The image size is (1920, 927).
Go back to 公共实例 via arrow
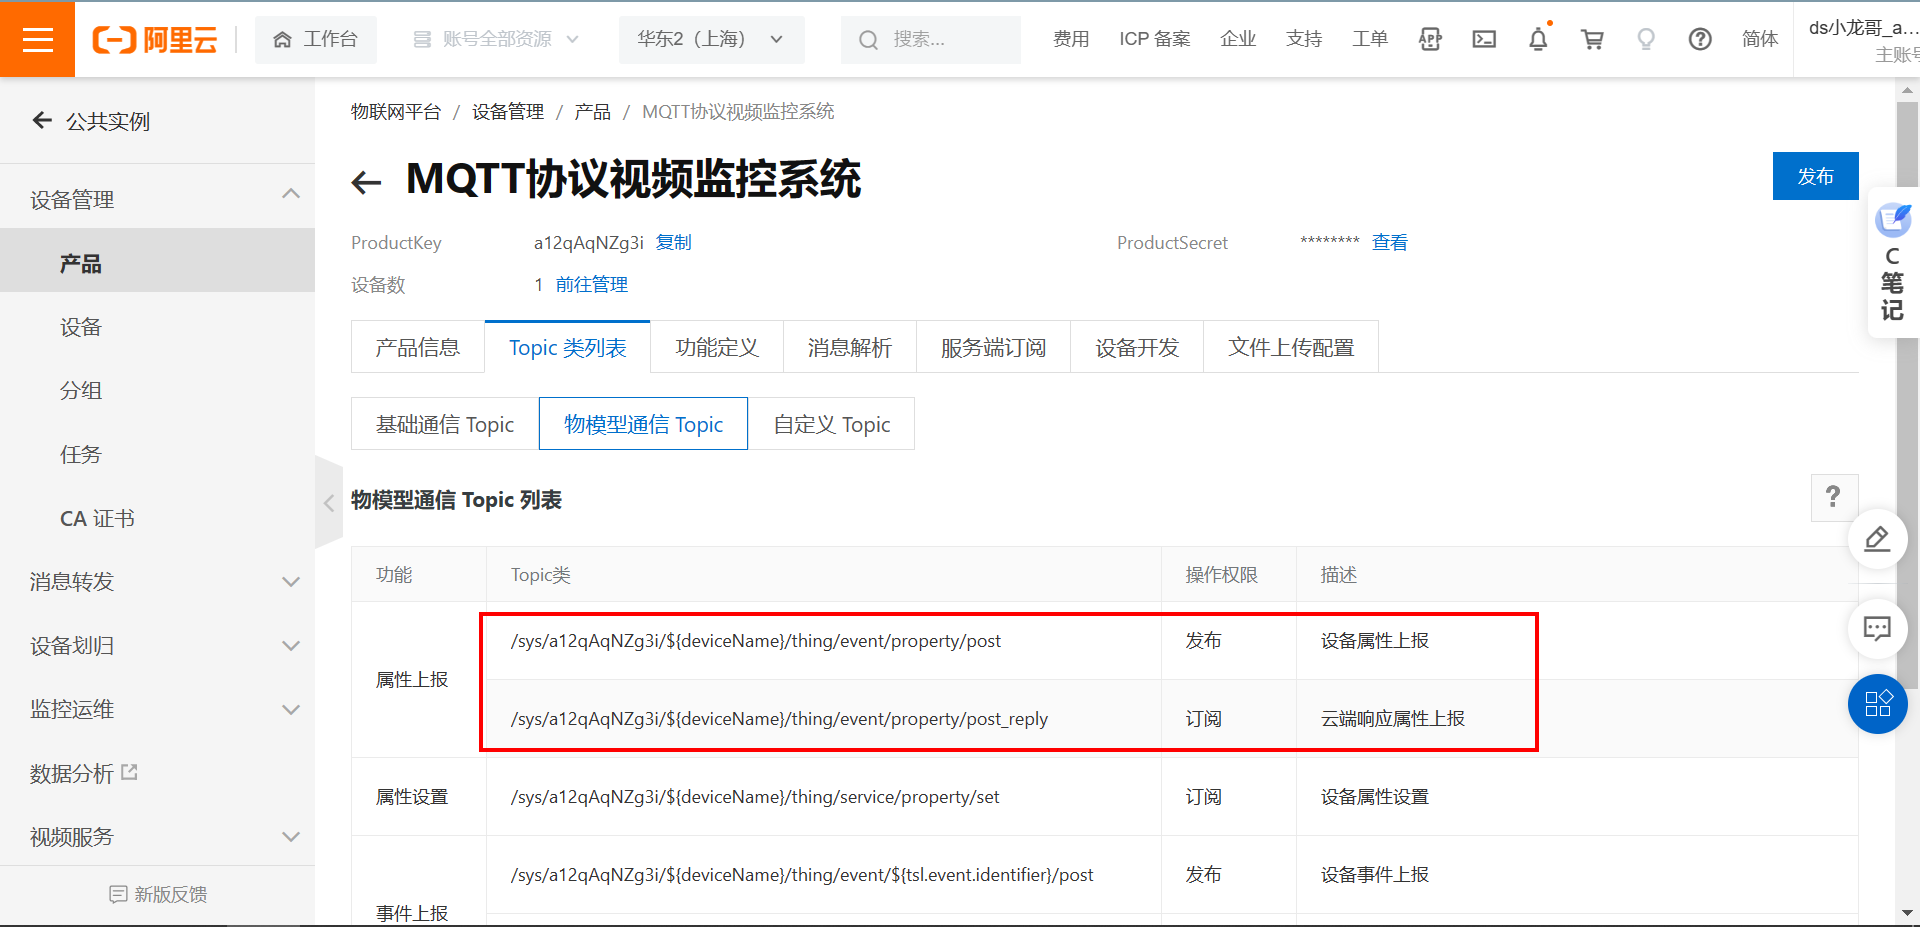(x=42, y=121)
